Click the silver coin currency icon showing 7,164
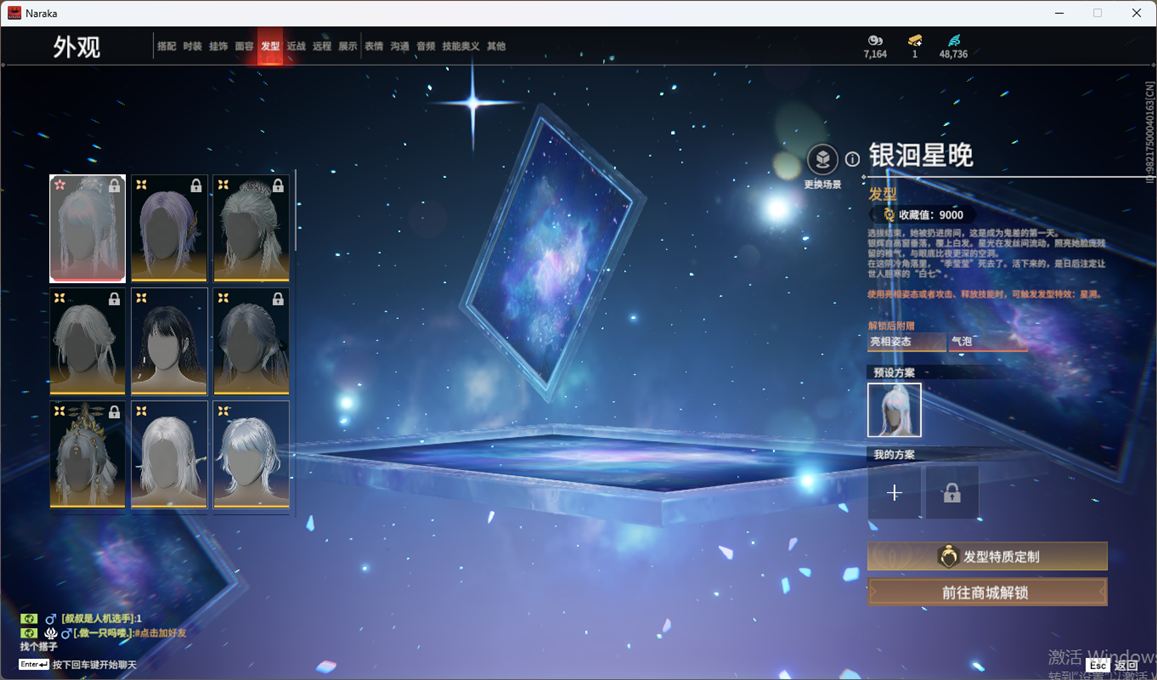Screen dimensions: 1157x680 coord(875,40)
